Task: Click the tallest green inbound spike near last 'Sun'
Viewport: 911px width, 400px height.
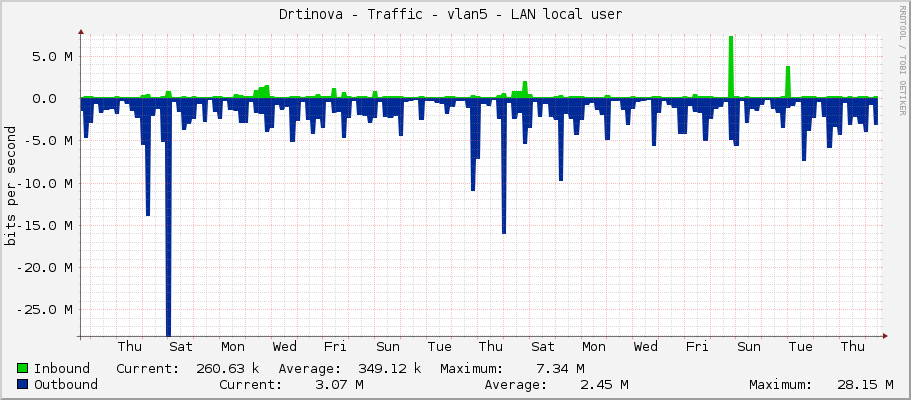Action: click(x=731, y=67)
